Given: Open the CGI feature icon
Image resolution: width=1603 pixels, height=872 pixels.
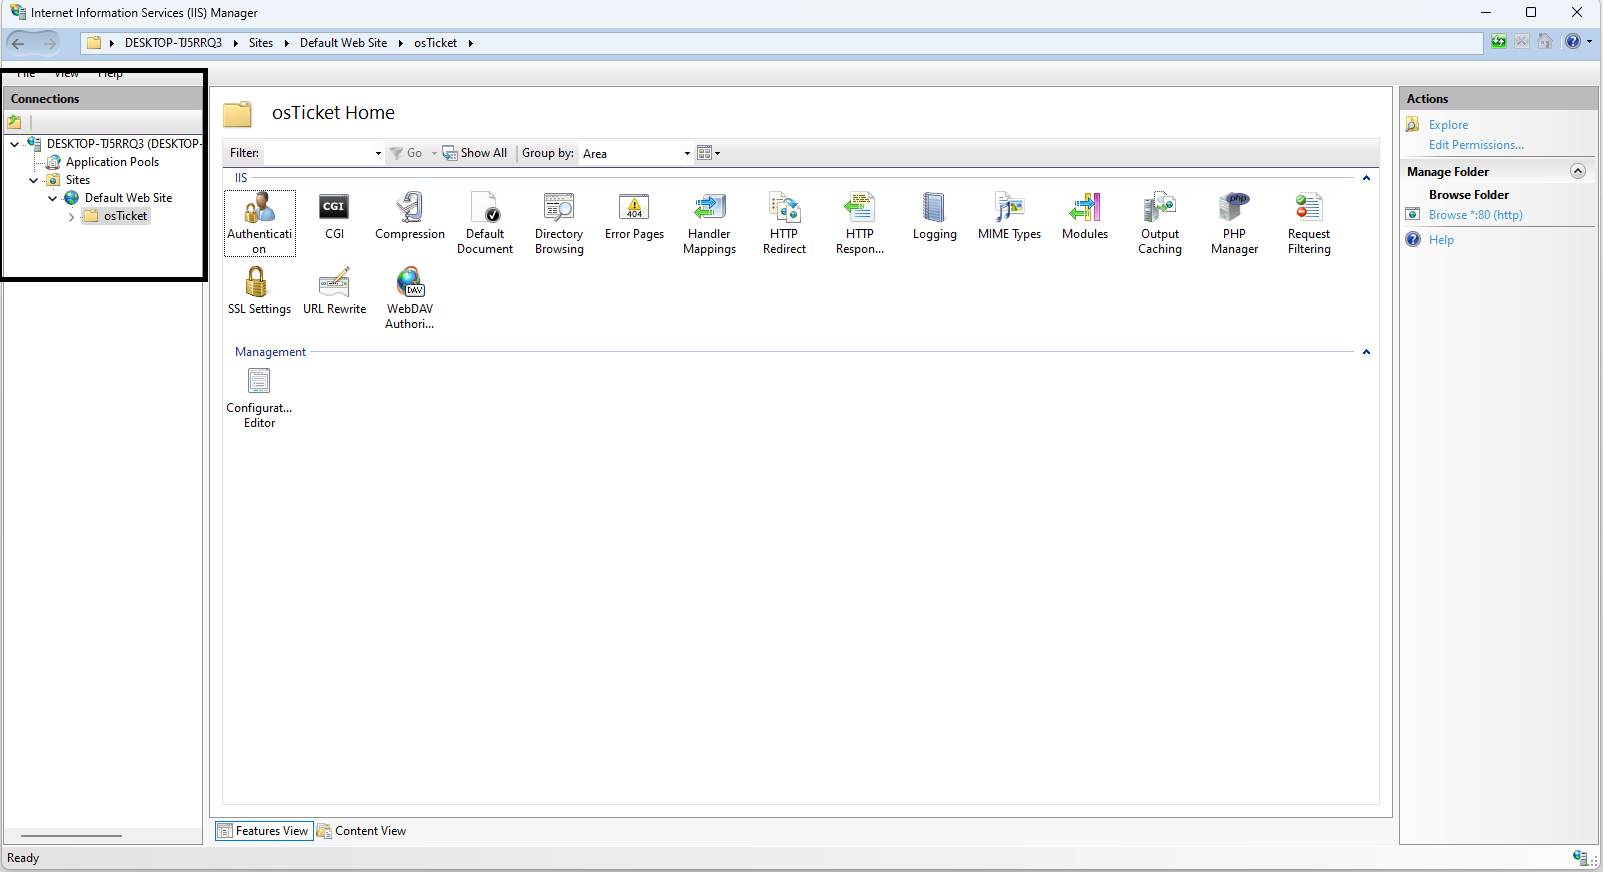Looking at the screenshot, I should tap(334, 217).
